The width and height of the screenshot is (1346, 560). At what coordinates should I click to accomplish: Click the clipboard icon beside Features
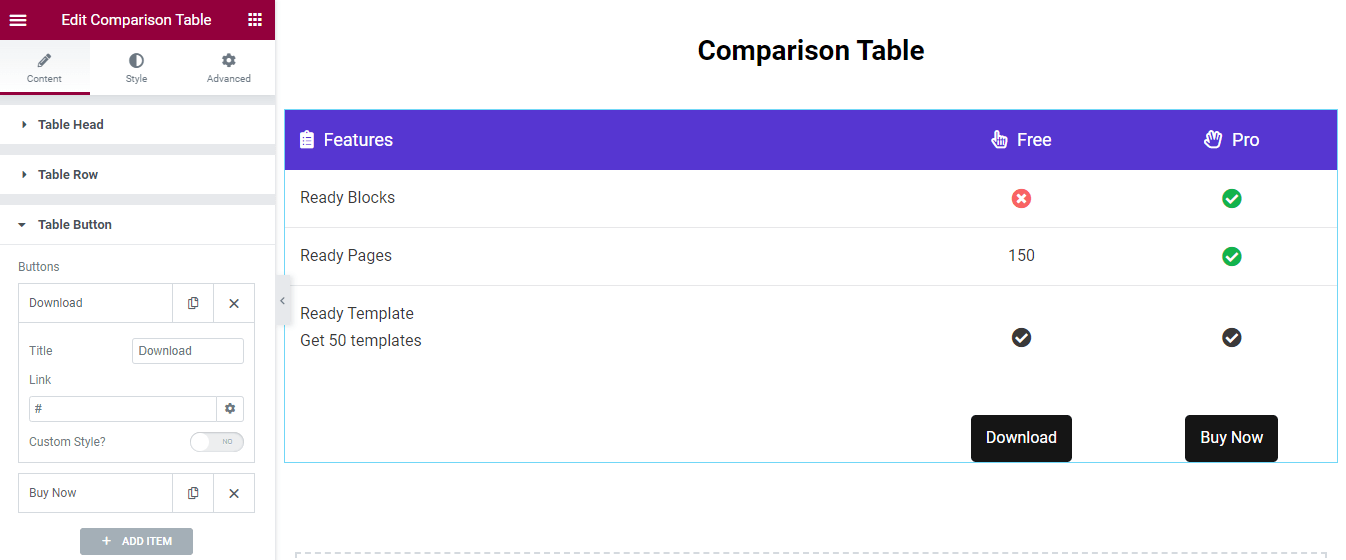pos(307,140)
